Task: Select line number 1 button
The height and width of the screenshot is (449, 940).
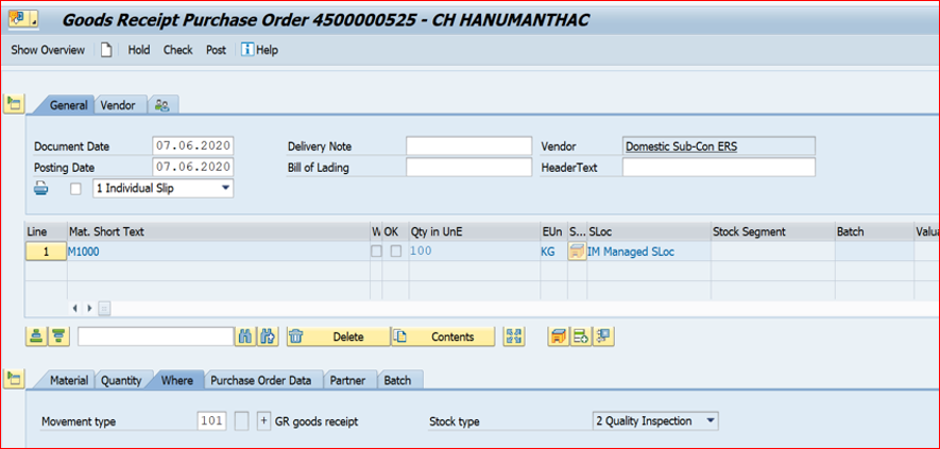Action: point(46,252)
